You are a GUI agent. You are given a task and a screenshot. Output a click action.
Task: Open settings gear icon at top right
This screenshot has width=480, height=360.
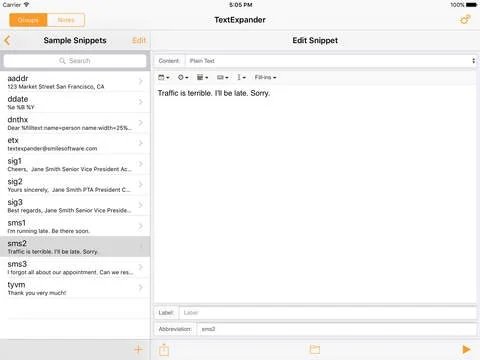[465, 20]
